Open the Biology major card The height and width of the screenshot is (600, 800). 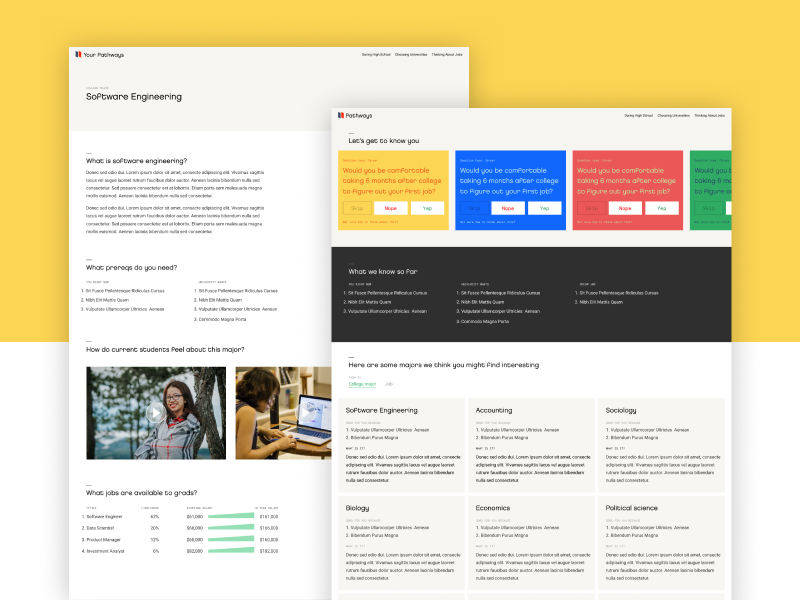pyautogui.click(x=402, y=543)
